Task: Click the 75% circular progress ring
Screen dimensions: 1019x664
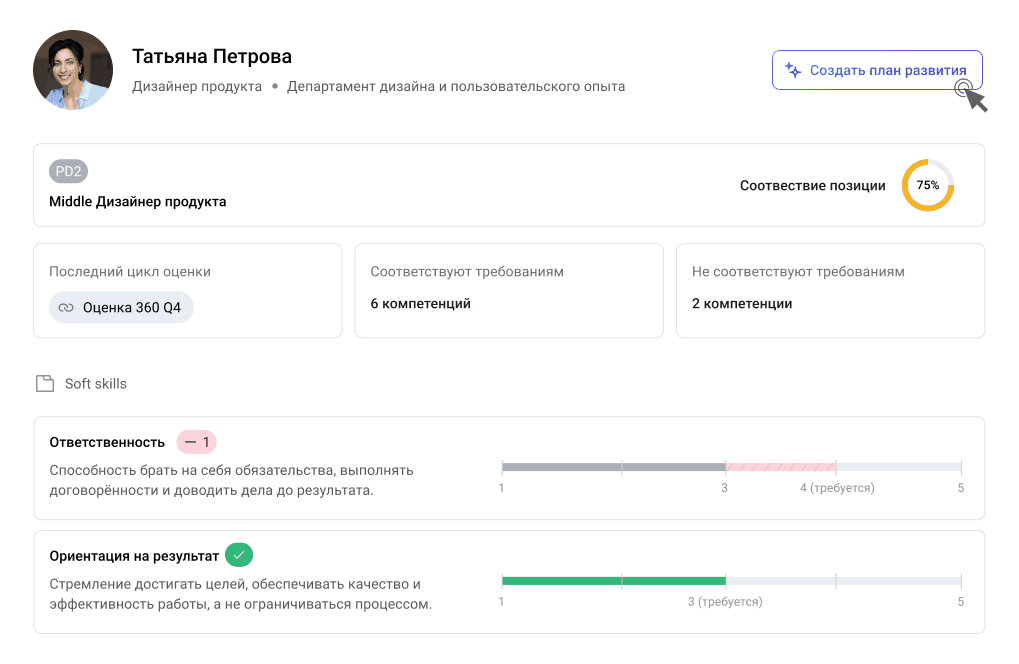Action: [927, 185]
